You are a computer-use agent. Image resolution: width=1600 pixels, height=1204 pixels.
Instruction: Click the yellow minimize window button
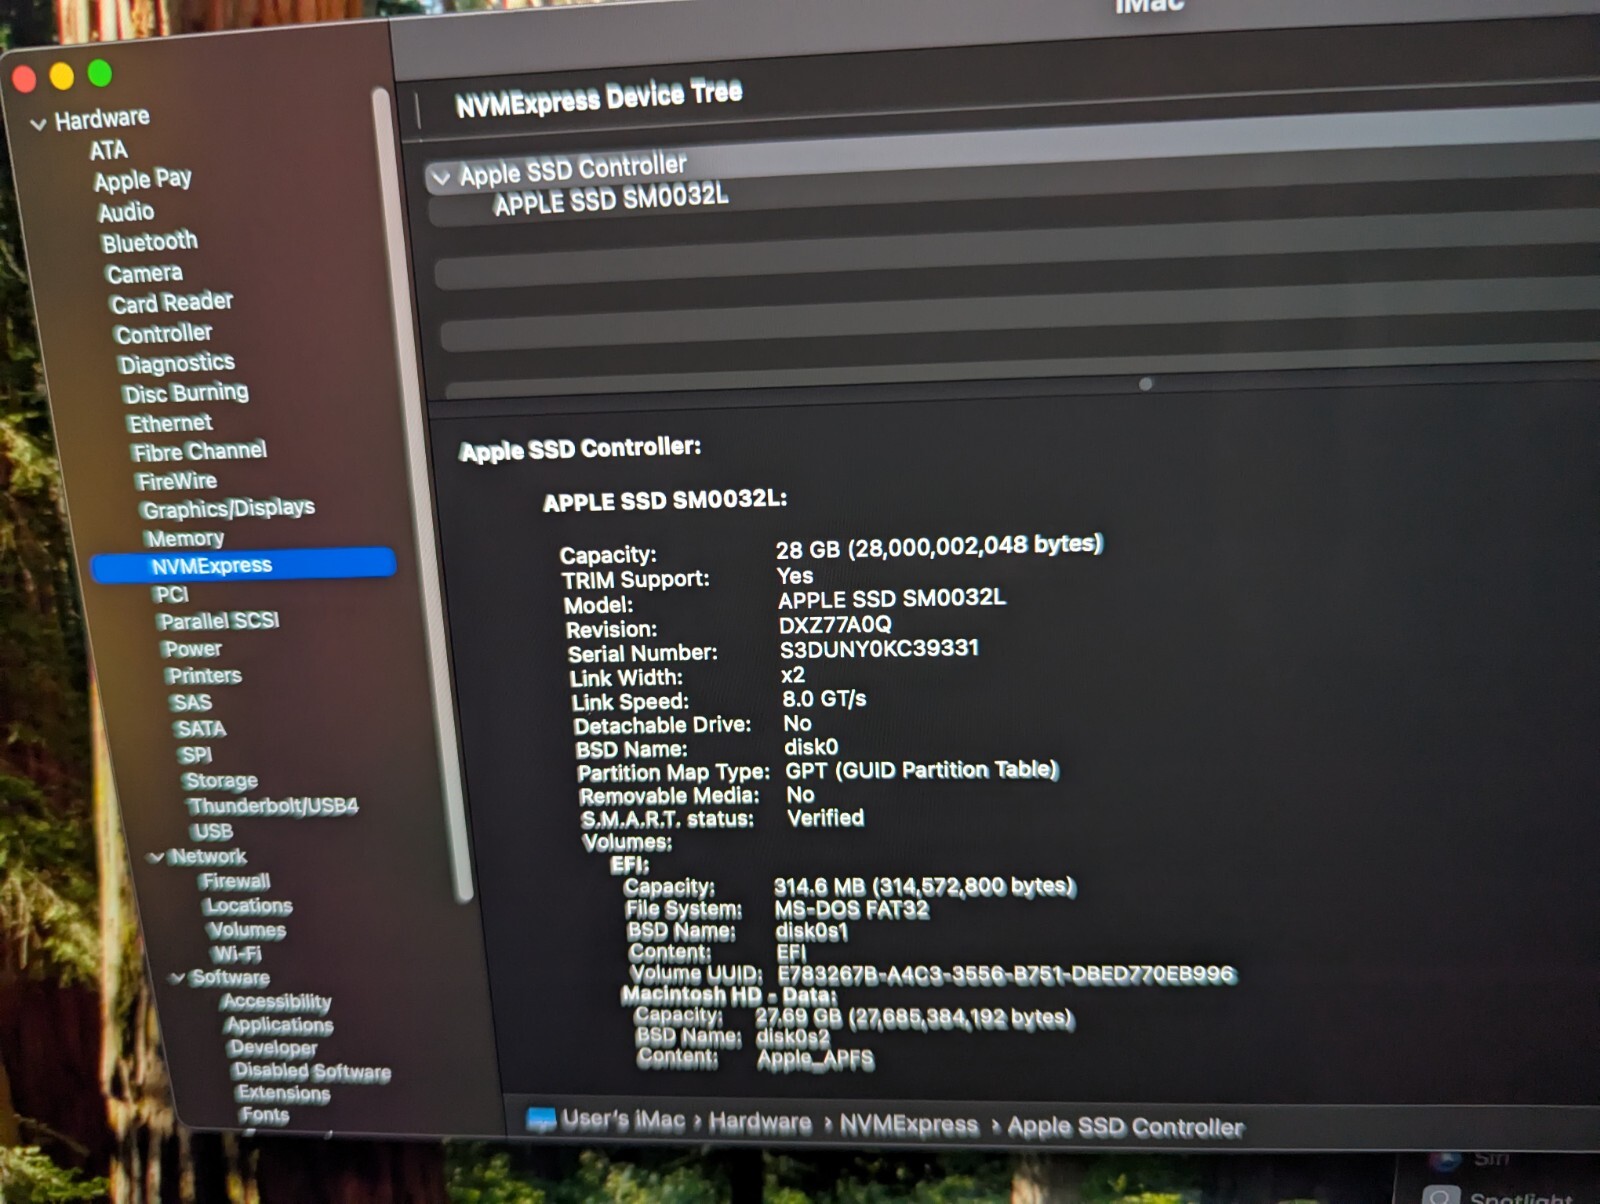[x=62, y=76]
